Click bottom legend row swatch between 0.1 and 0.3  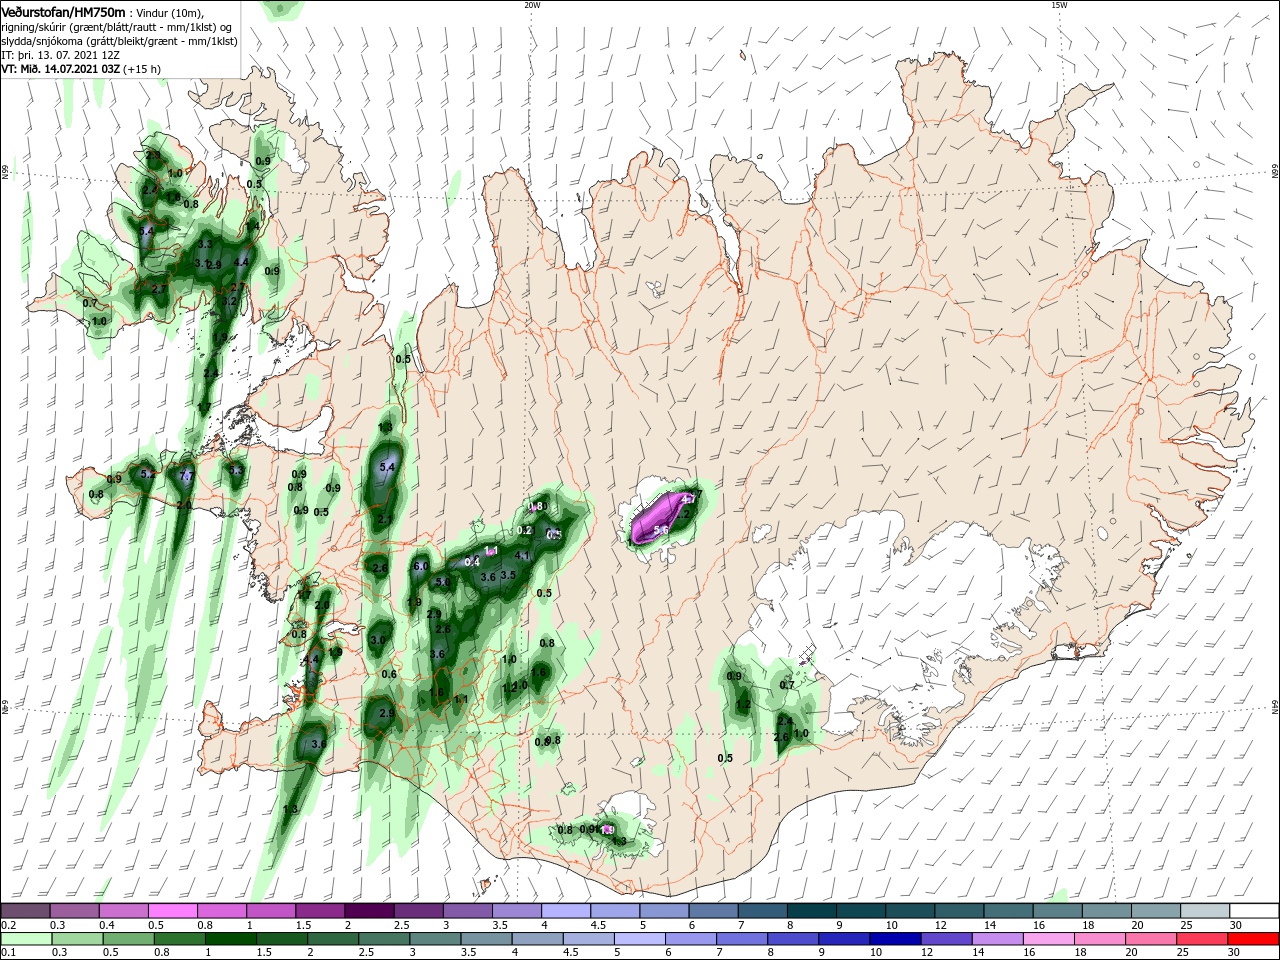(x=25, y=939)
